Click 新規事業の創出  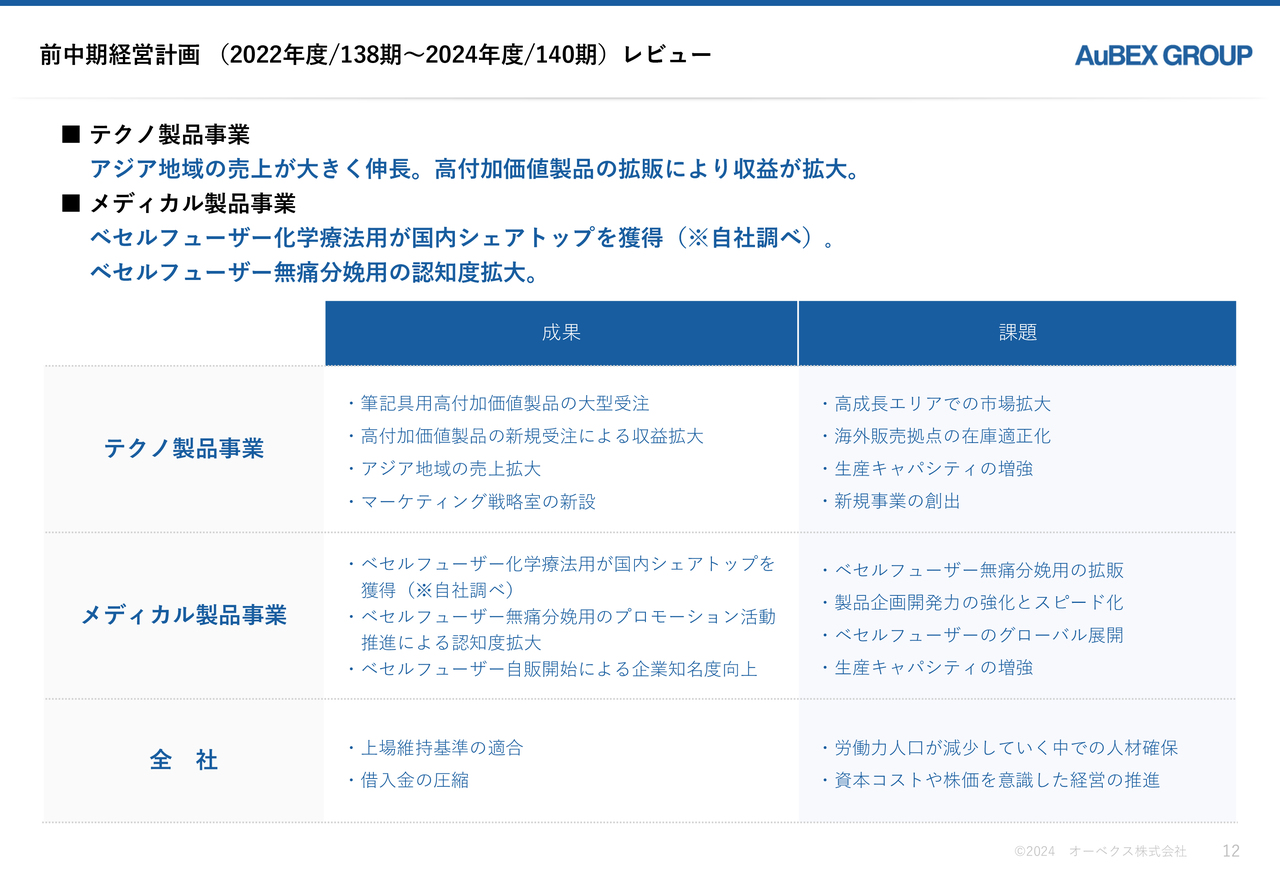click(890, 501)
